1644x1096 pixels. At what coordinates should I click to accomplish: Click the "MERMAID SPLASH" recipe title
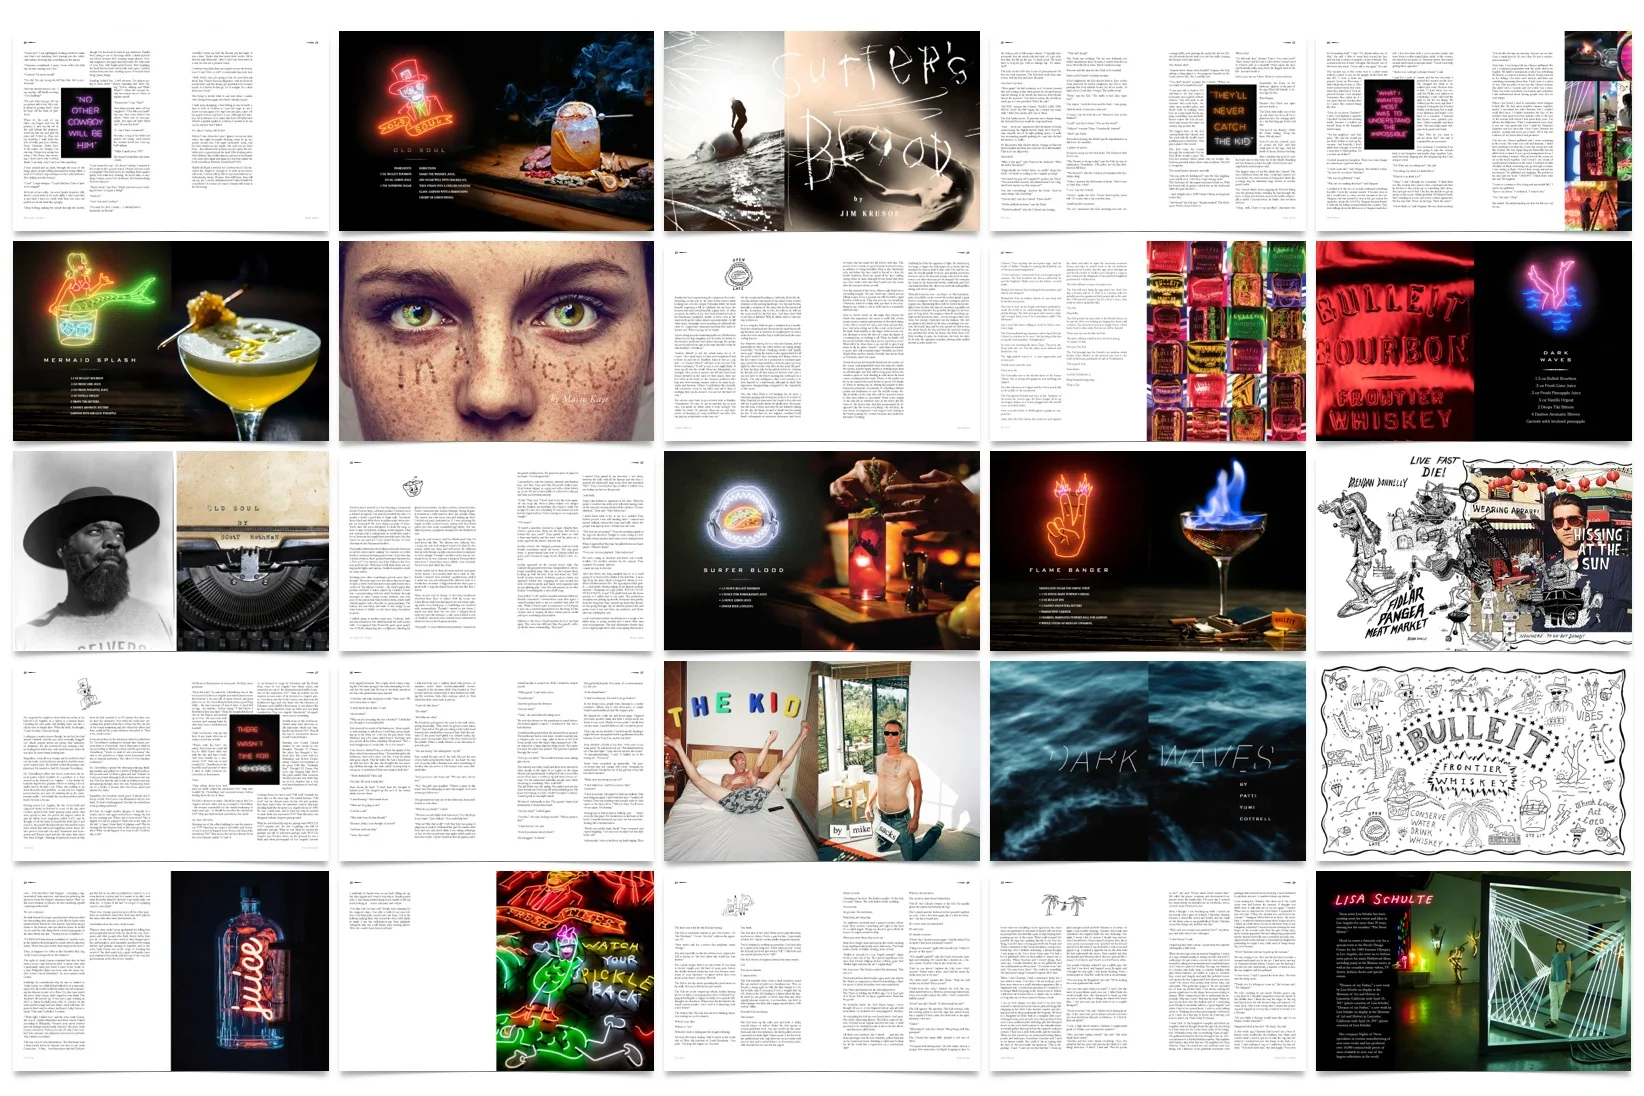(x=90, y=360)
